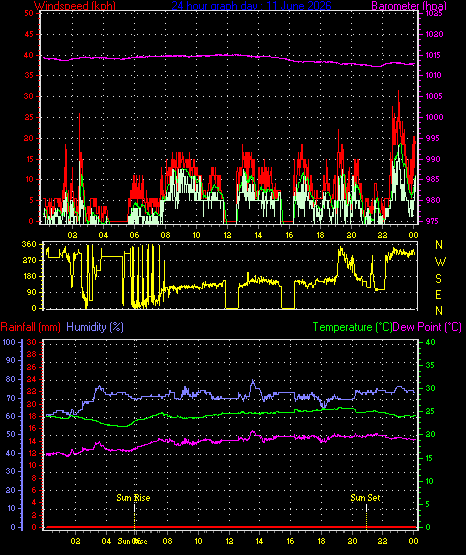Click the 25 value on the temperature axis
The width and height of the screenshot is (466, 555).
[430, 412]
